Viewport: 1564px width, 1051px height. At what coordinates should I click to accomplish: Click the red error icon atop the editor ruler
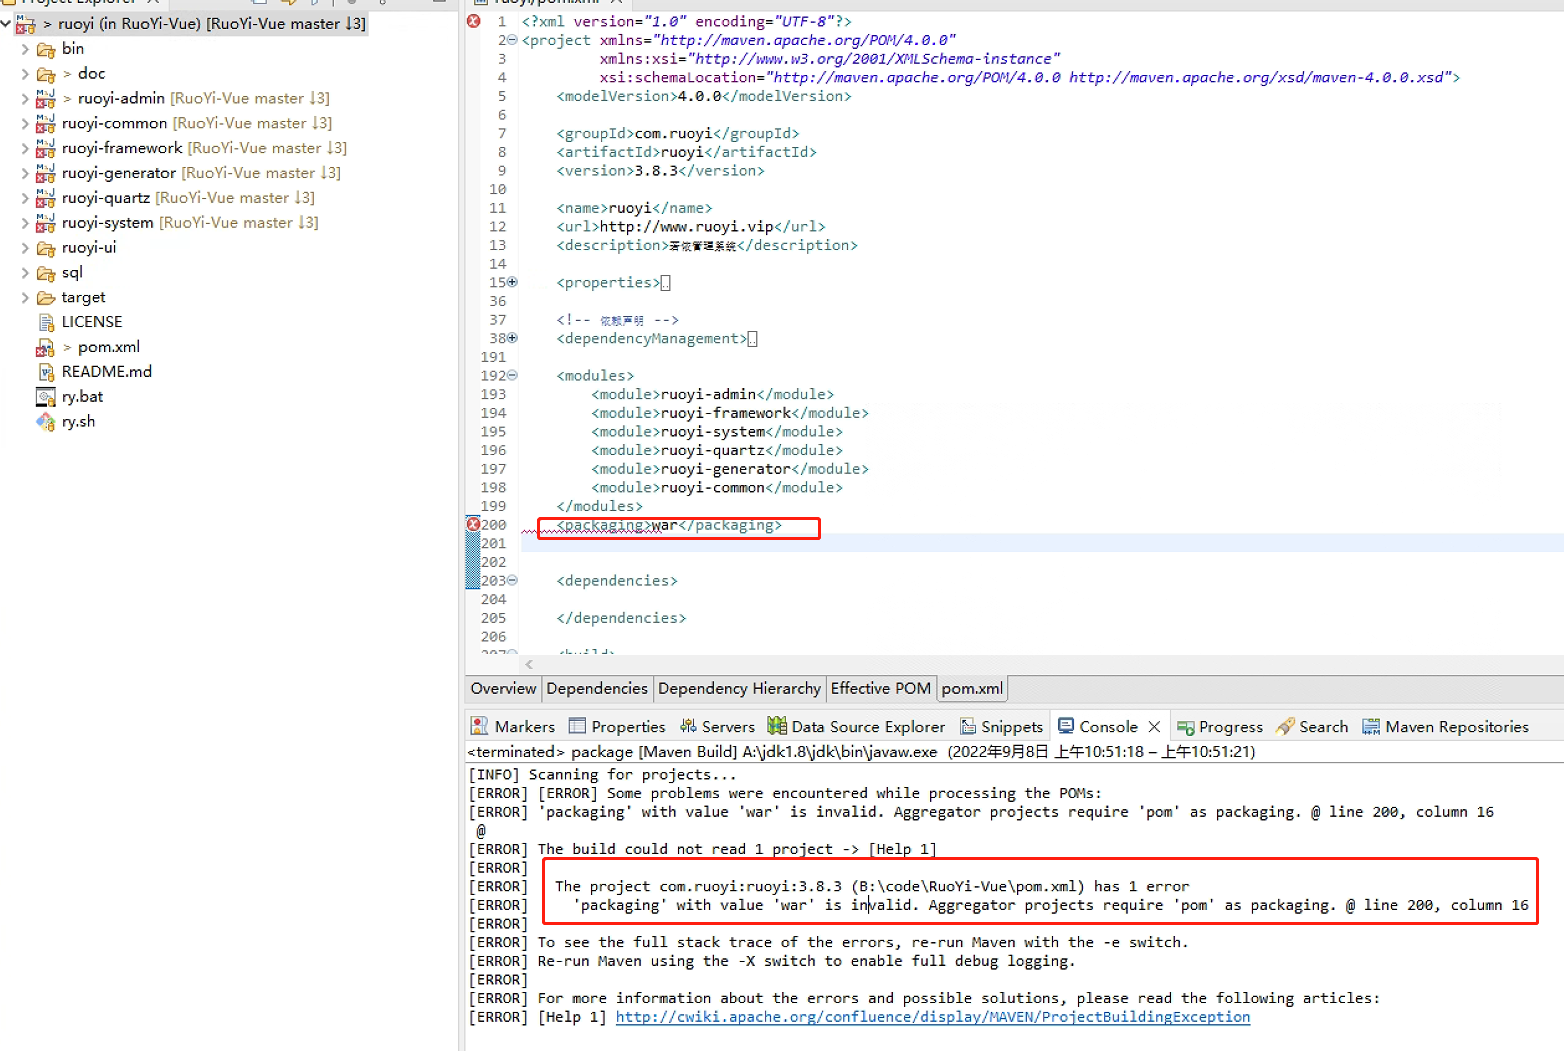tap(473, 20)
